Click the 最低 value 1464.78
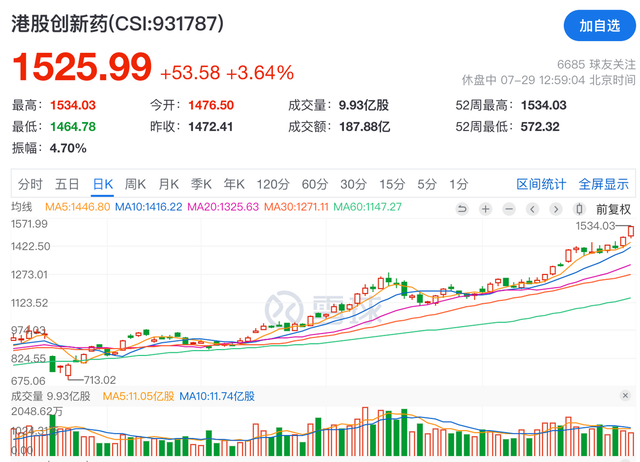The image size is (640, 462). pos(73,127)
